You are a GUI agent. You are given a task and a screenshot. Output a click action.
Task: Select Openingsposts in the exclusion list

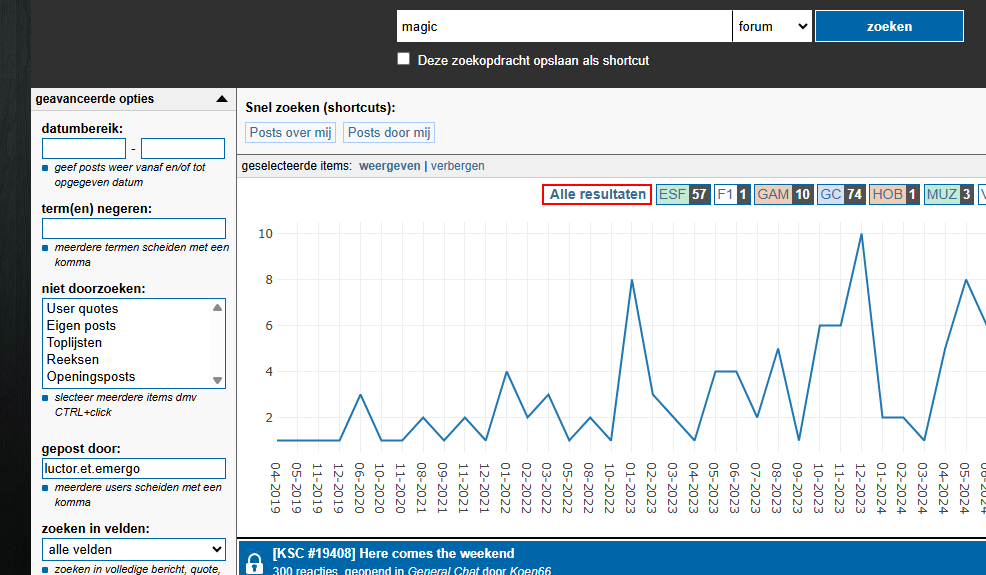(91, 376)
